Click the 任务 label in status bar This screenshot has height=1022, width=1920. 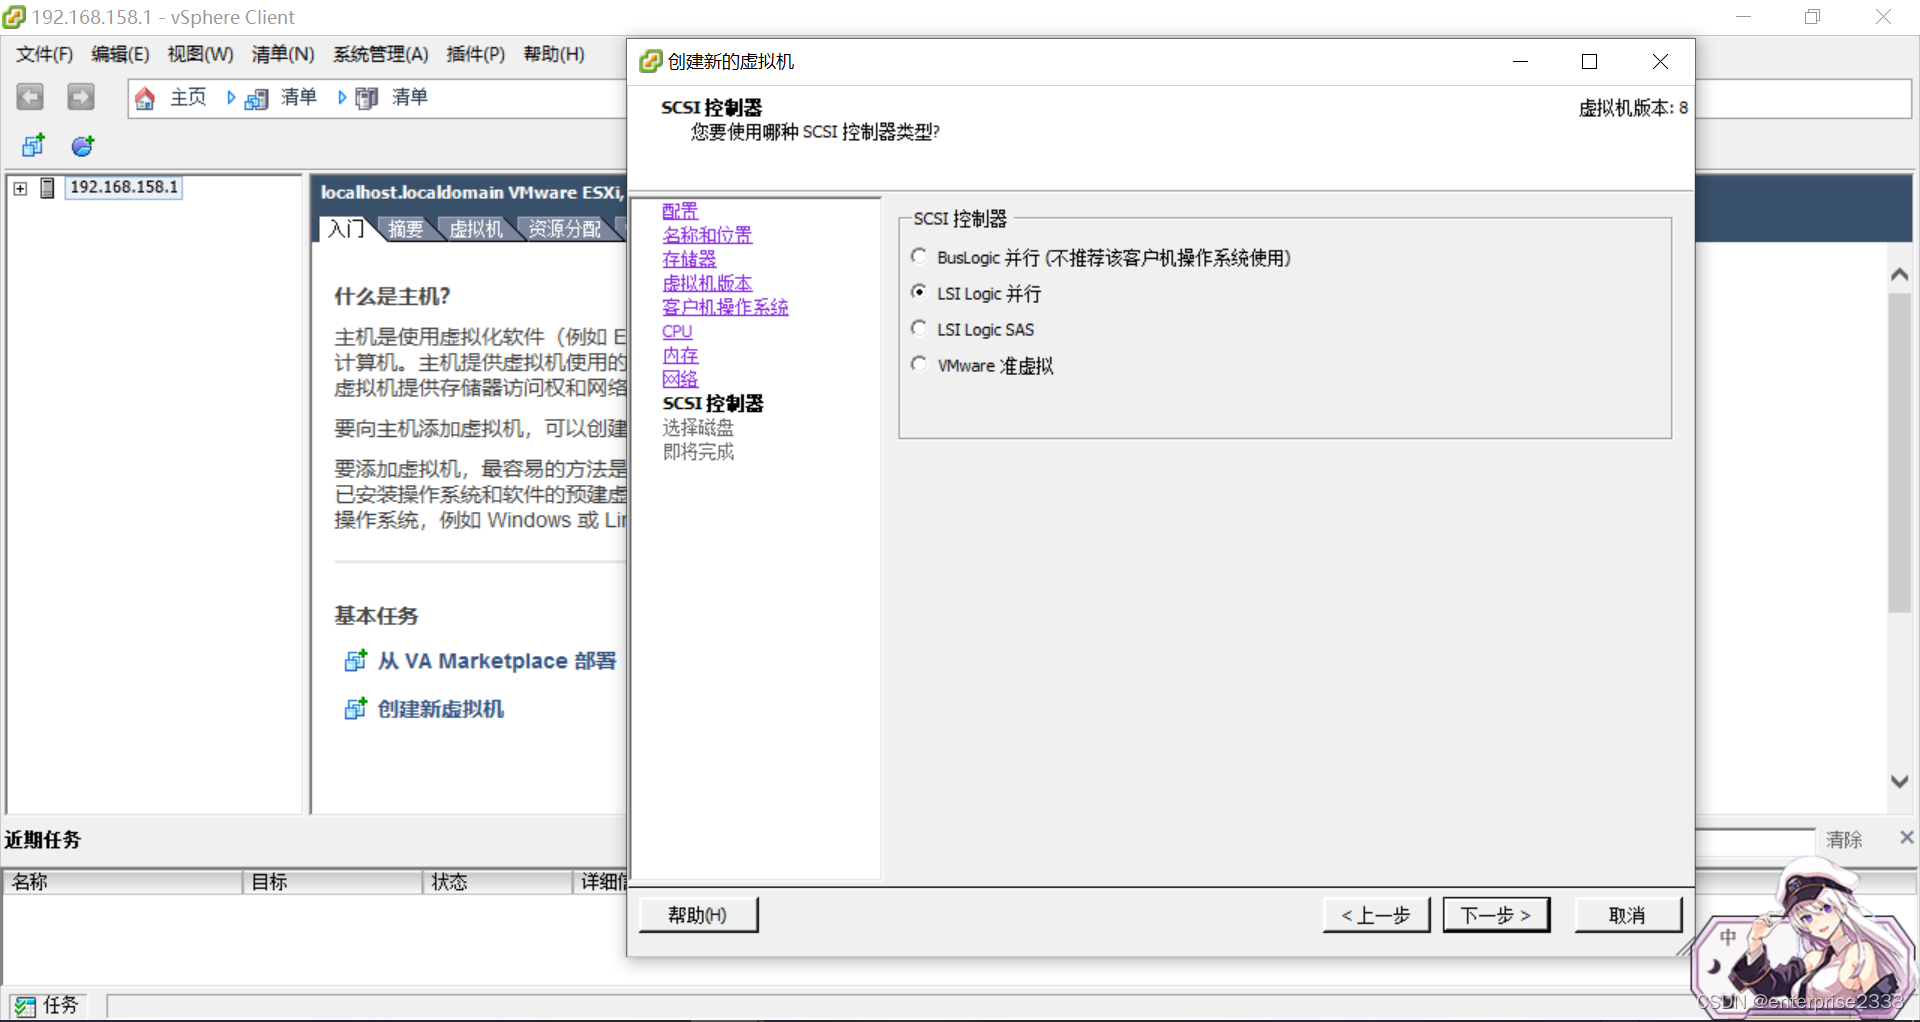click(x=60, y=1005)
